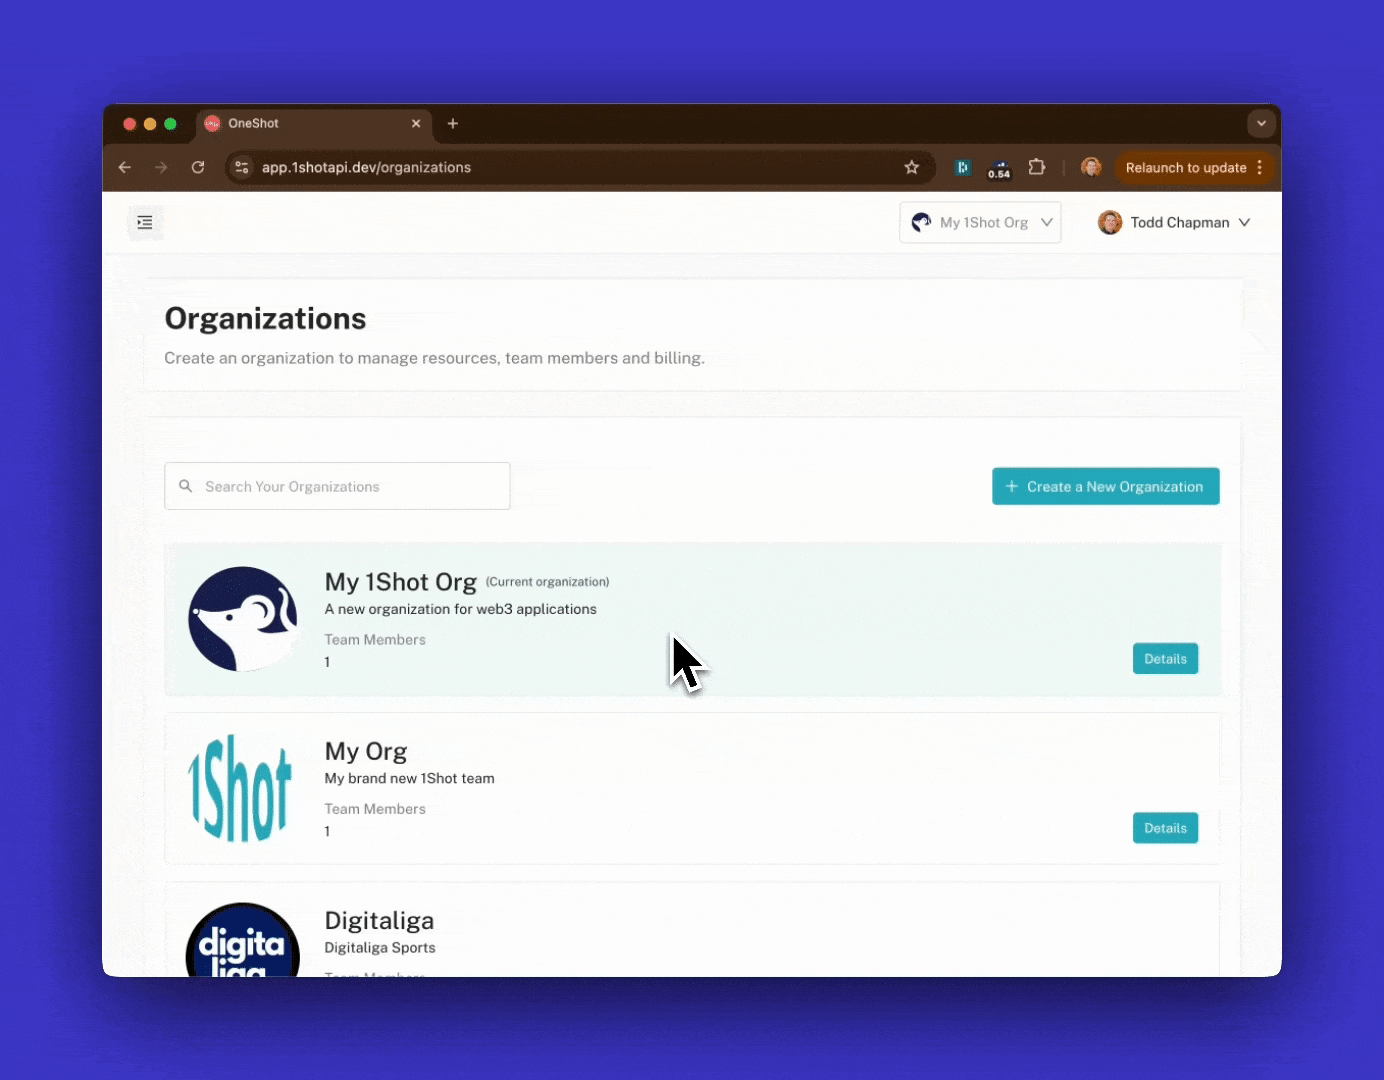Screen dimensions: 1384x1080
Task: Click the search magnifier icon
Action: pyautogui.click(x=185, y=486)
